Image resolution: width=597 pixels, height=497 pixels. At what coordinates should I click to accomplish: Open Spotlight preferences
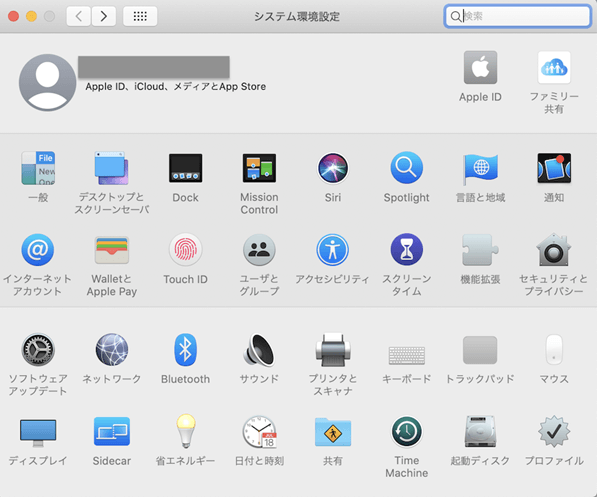[407, 168]
